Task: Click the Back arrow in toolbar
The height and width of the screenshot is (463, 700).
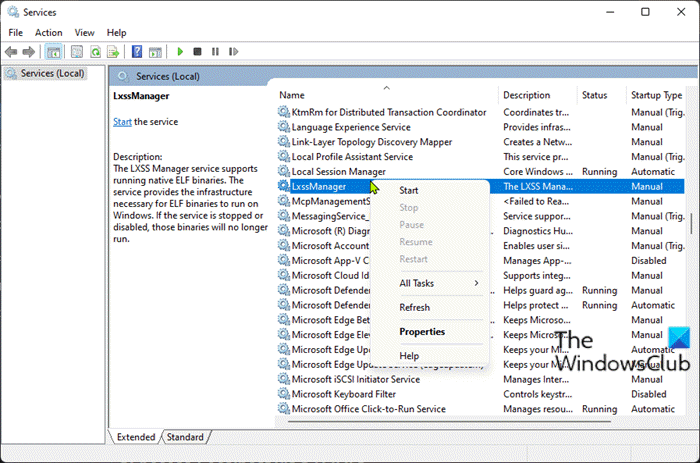Action: [x=11, y=51]
